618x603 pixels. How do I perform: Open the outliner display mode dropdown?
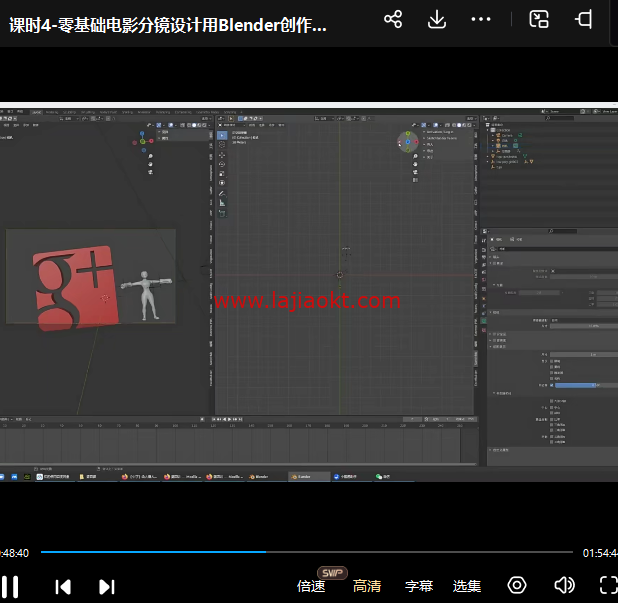pos(496,118)
